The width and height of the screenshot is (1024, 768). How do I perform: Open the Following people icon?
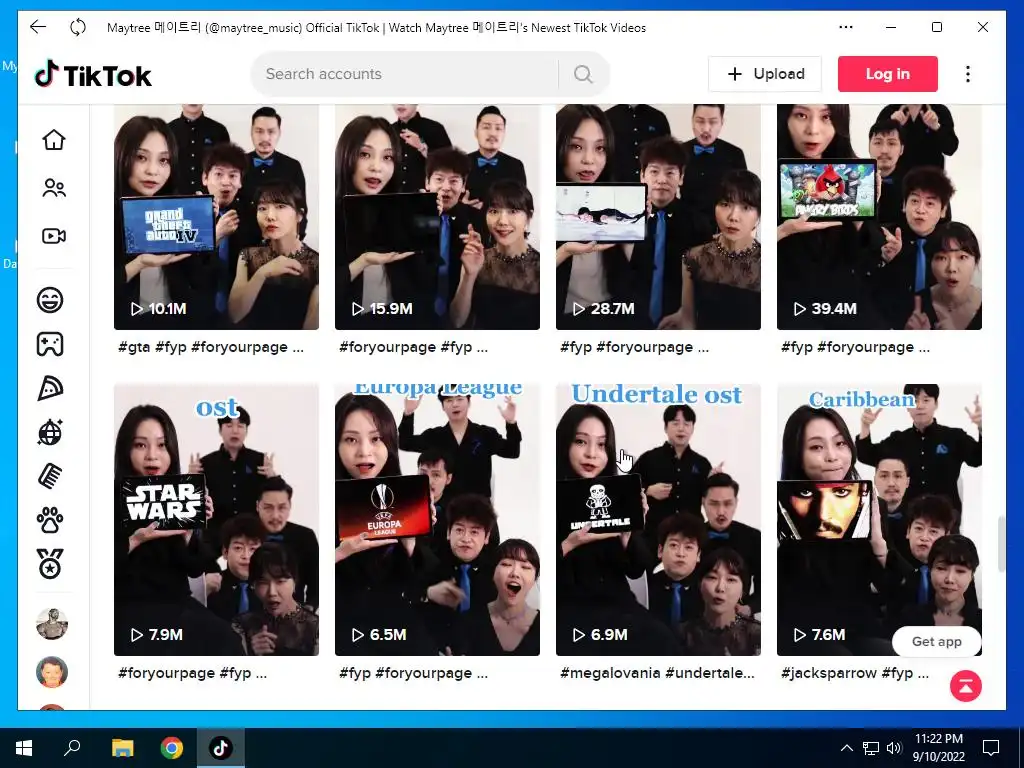click(x=54, y=188)
